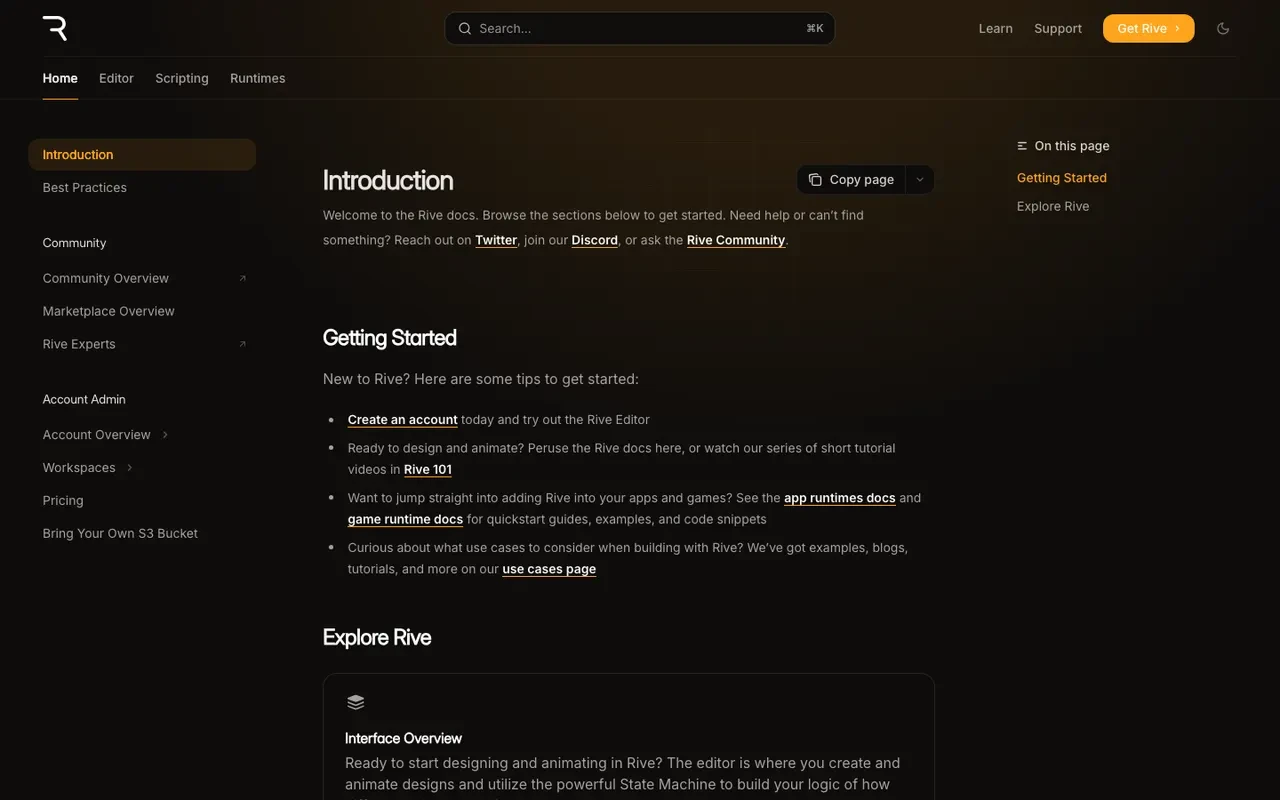Click the Rive logo icon
Viewport: 1280px width, 800px height.
(x=55, y=28)
